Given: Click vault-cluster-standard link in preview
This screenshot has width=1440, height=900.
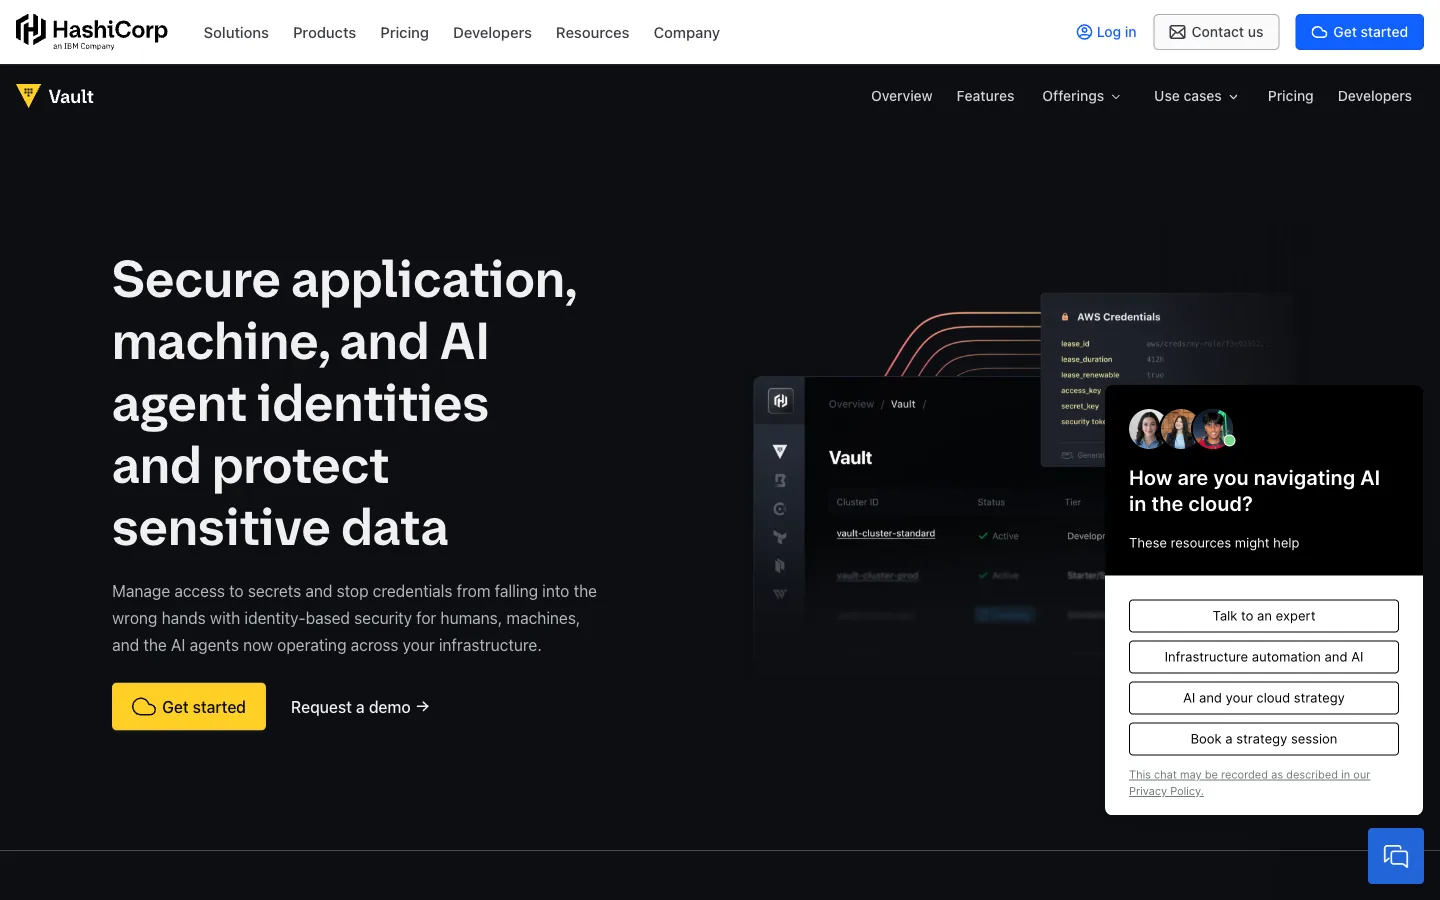Looking at the screenshot, I should point(886,534).
